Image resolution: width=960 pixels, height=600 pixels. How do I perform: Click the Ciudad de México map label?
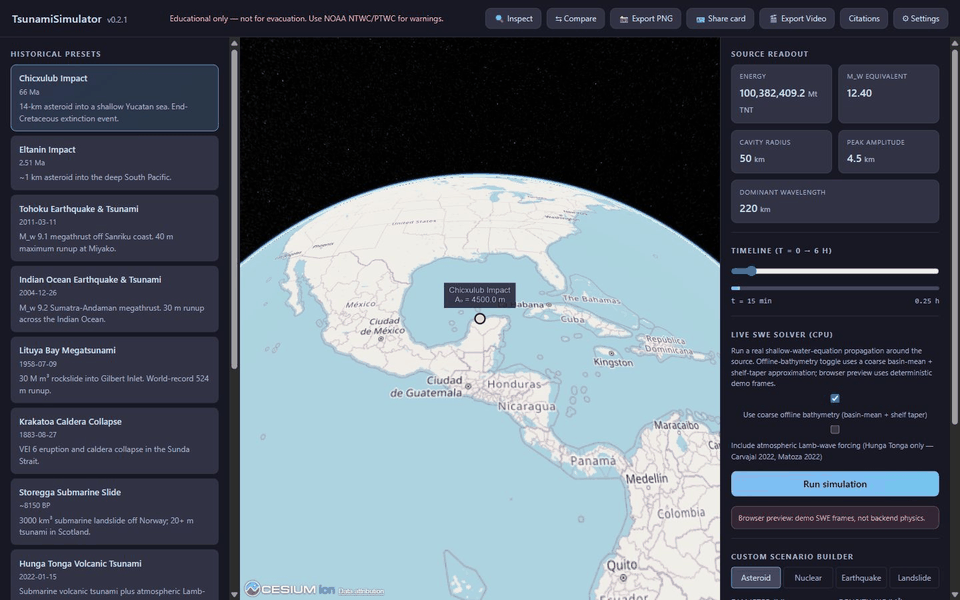pos(383,326)
